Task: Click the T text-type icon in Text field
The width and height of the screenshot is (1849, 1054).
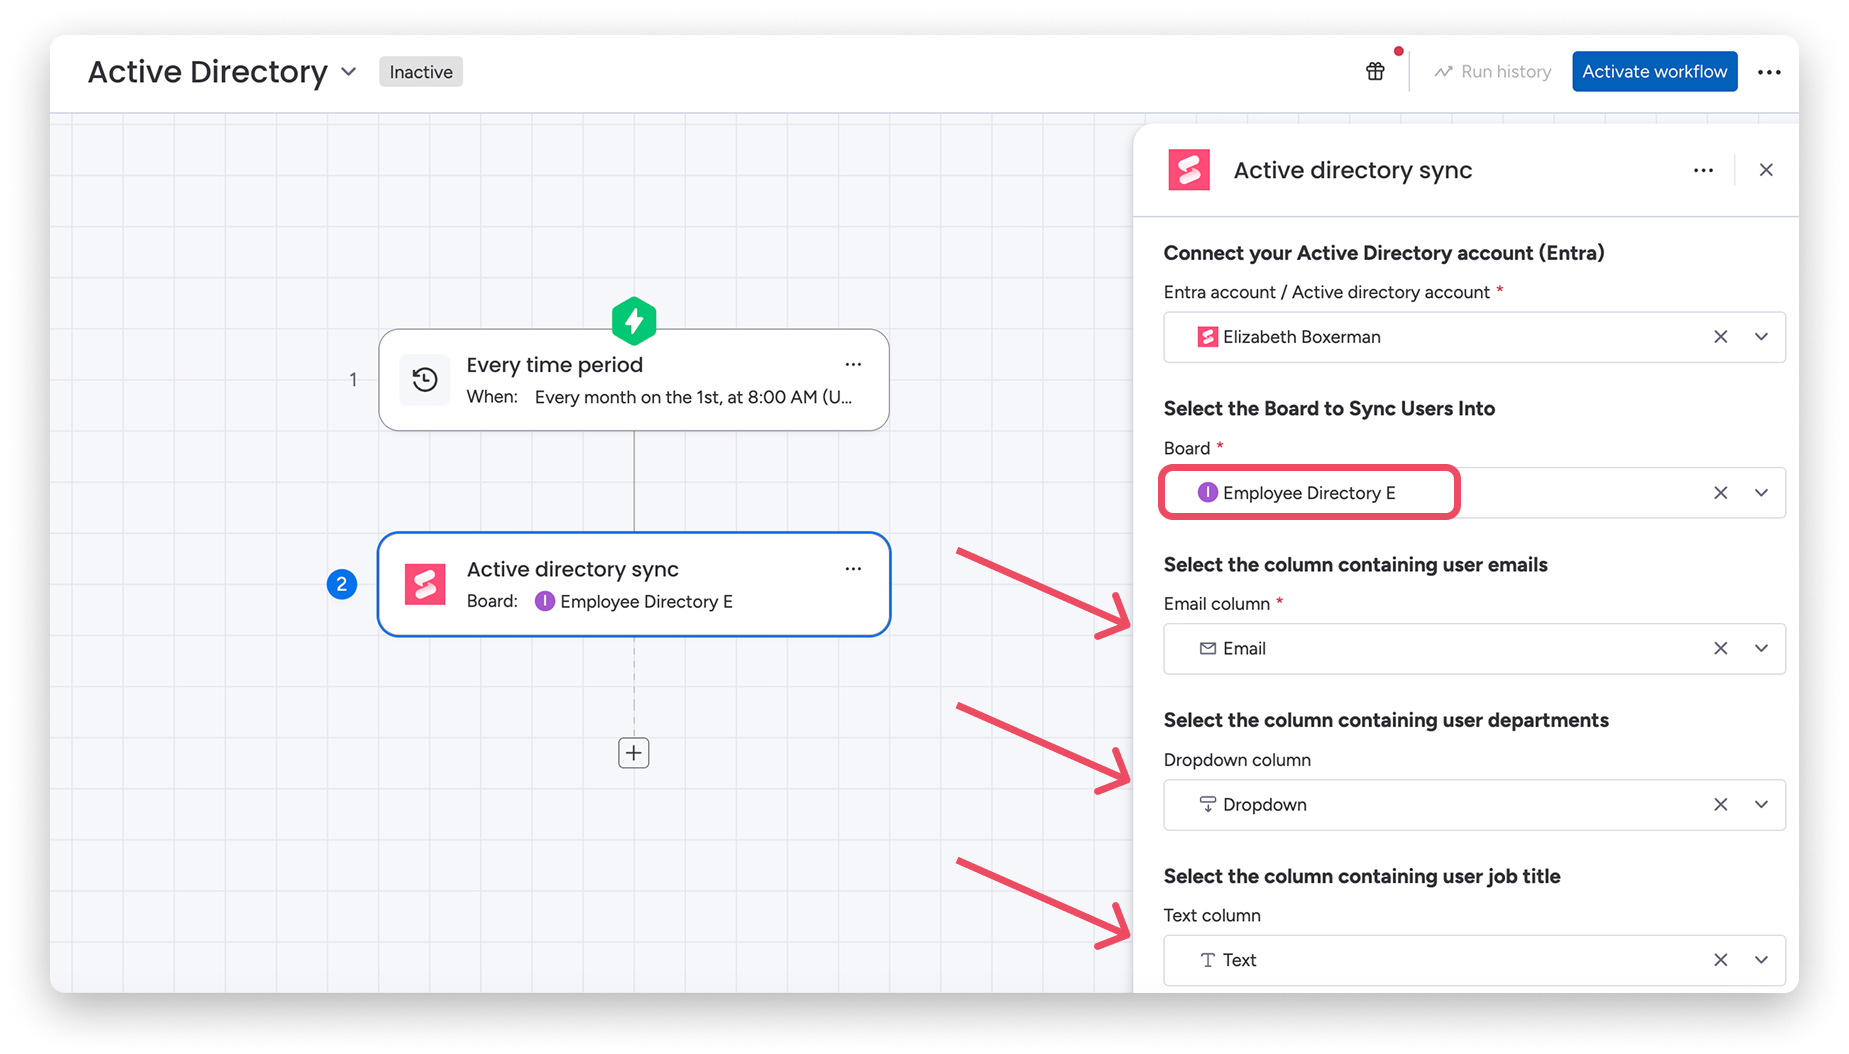Action: [x=1207, y=960]
